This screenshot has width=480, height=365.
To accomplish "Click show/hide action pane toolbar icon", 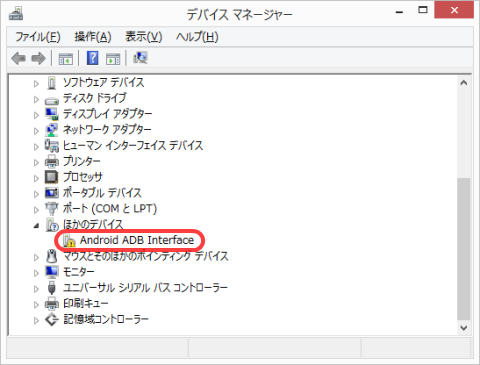I will click(113, 59).
